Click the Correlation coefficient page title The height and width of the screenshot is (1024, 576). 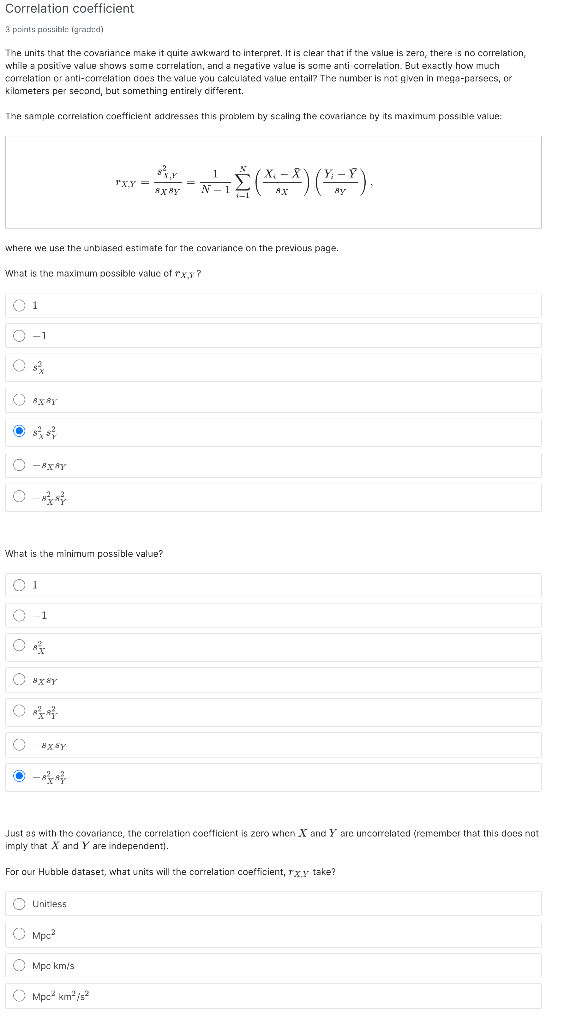click(70, 10)
